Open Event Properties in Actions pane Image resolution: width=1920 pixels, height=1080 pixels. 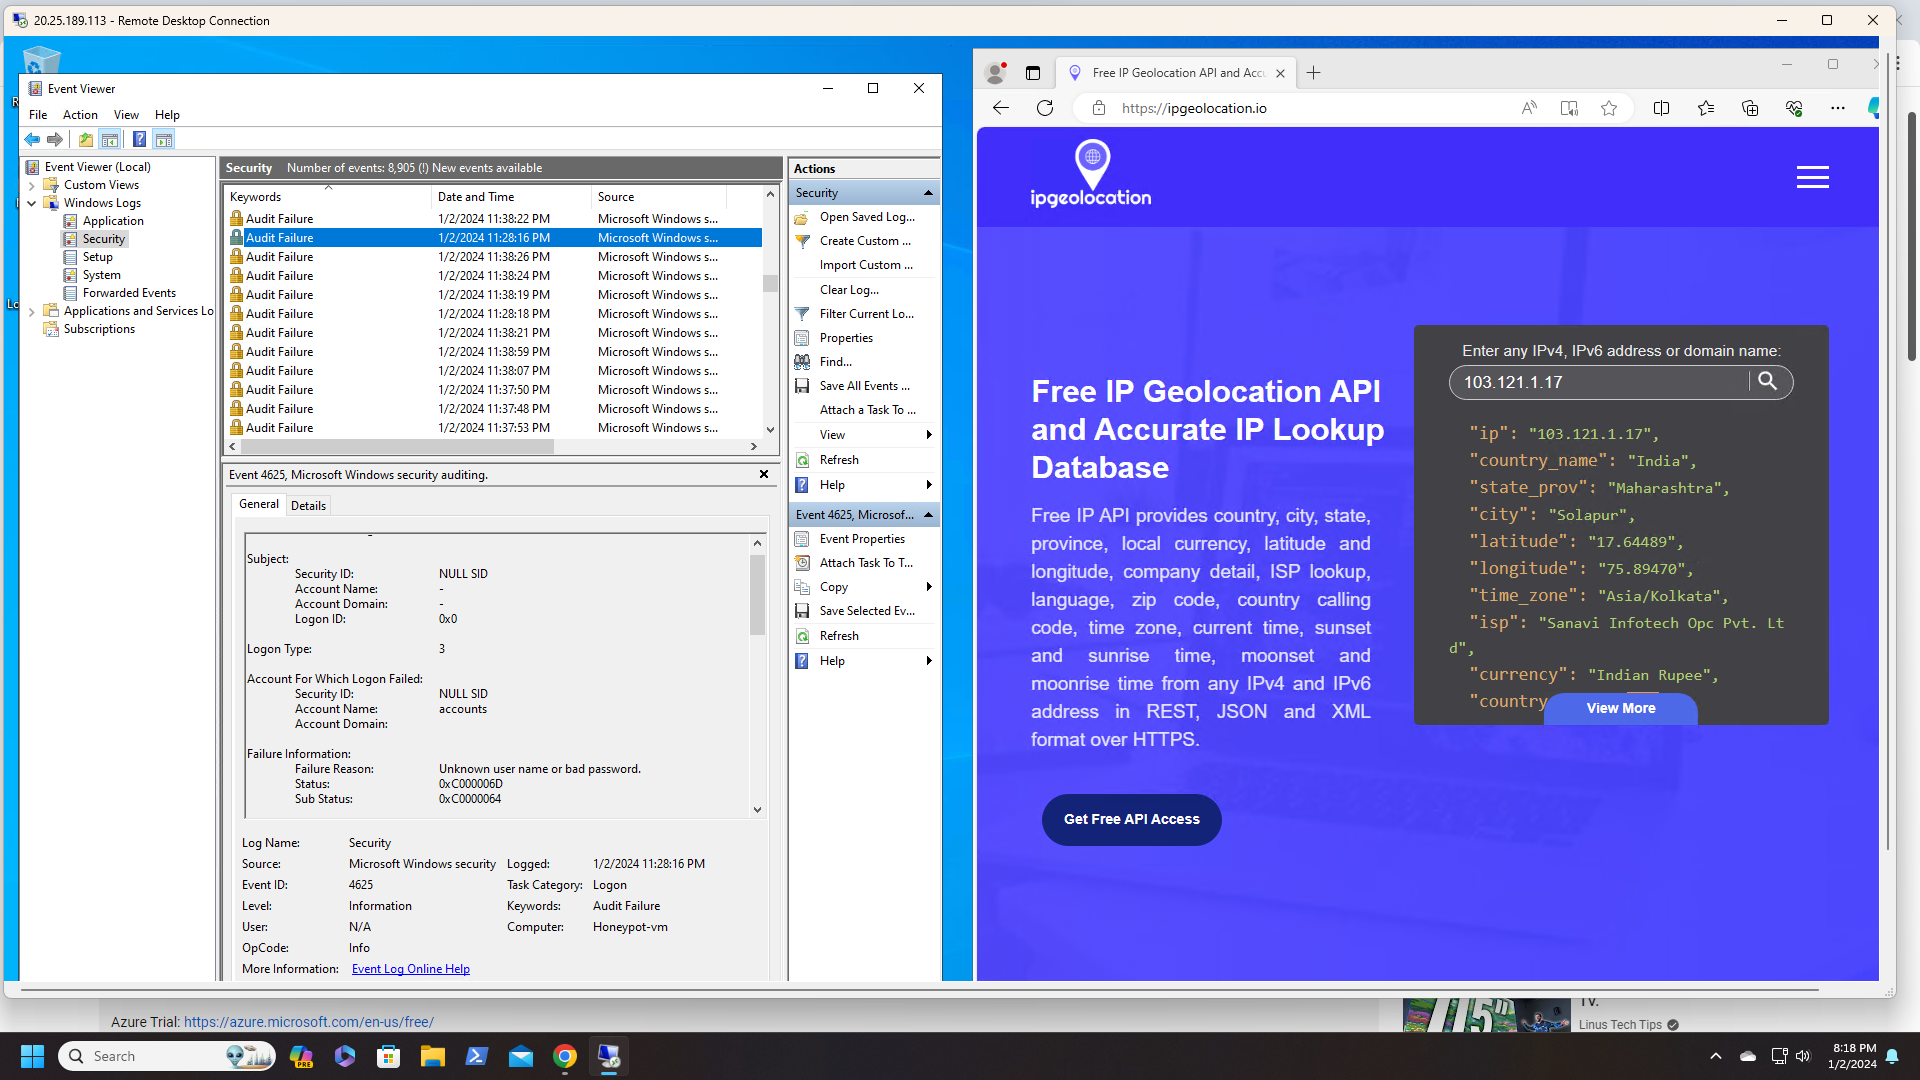pyautogui.click(x=861, y=539)
